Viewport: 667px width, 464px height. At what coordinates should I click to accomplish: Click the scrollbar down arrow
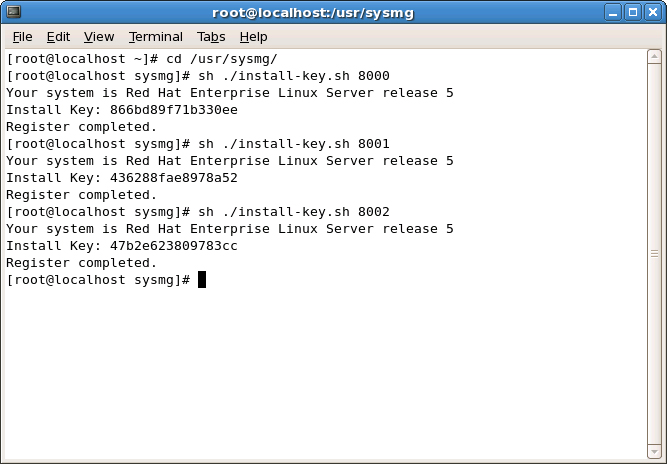pyautogui.click(x=654, y=451)
